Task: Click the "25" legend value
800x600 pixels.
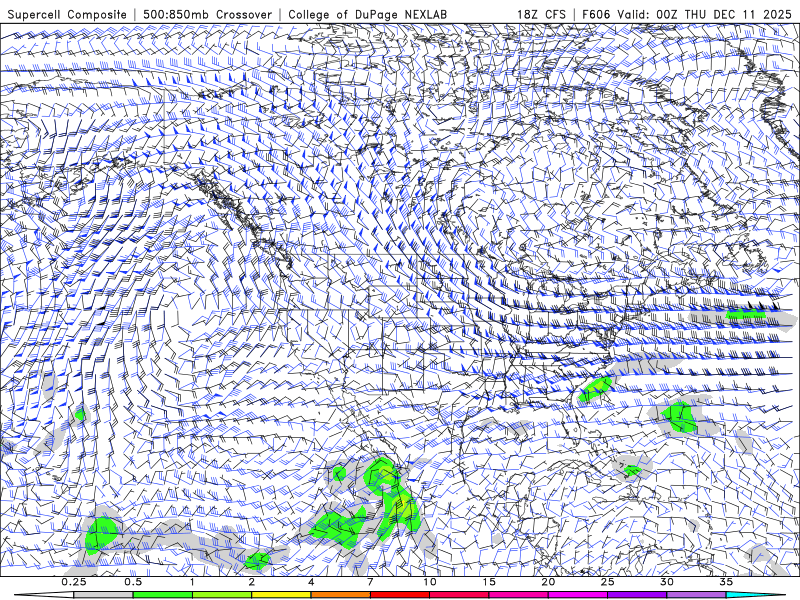Action: pyautogui.click(x=607, y=582)
